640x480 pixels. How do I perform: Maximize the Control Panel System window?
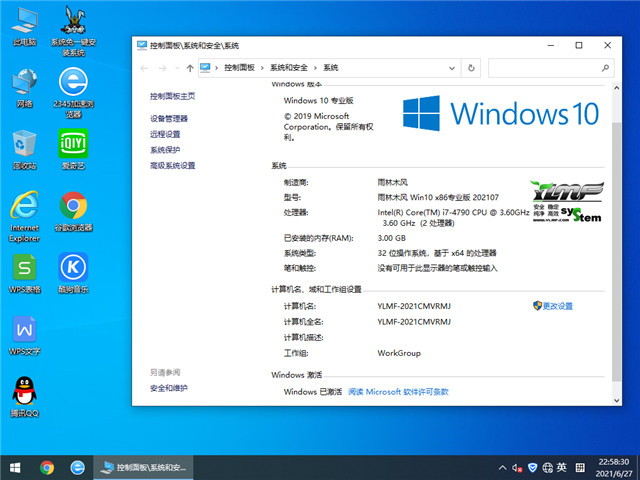(x=579, y=45)
